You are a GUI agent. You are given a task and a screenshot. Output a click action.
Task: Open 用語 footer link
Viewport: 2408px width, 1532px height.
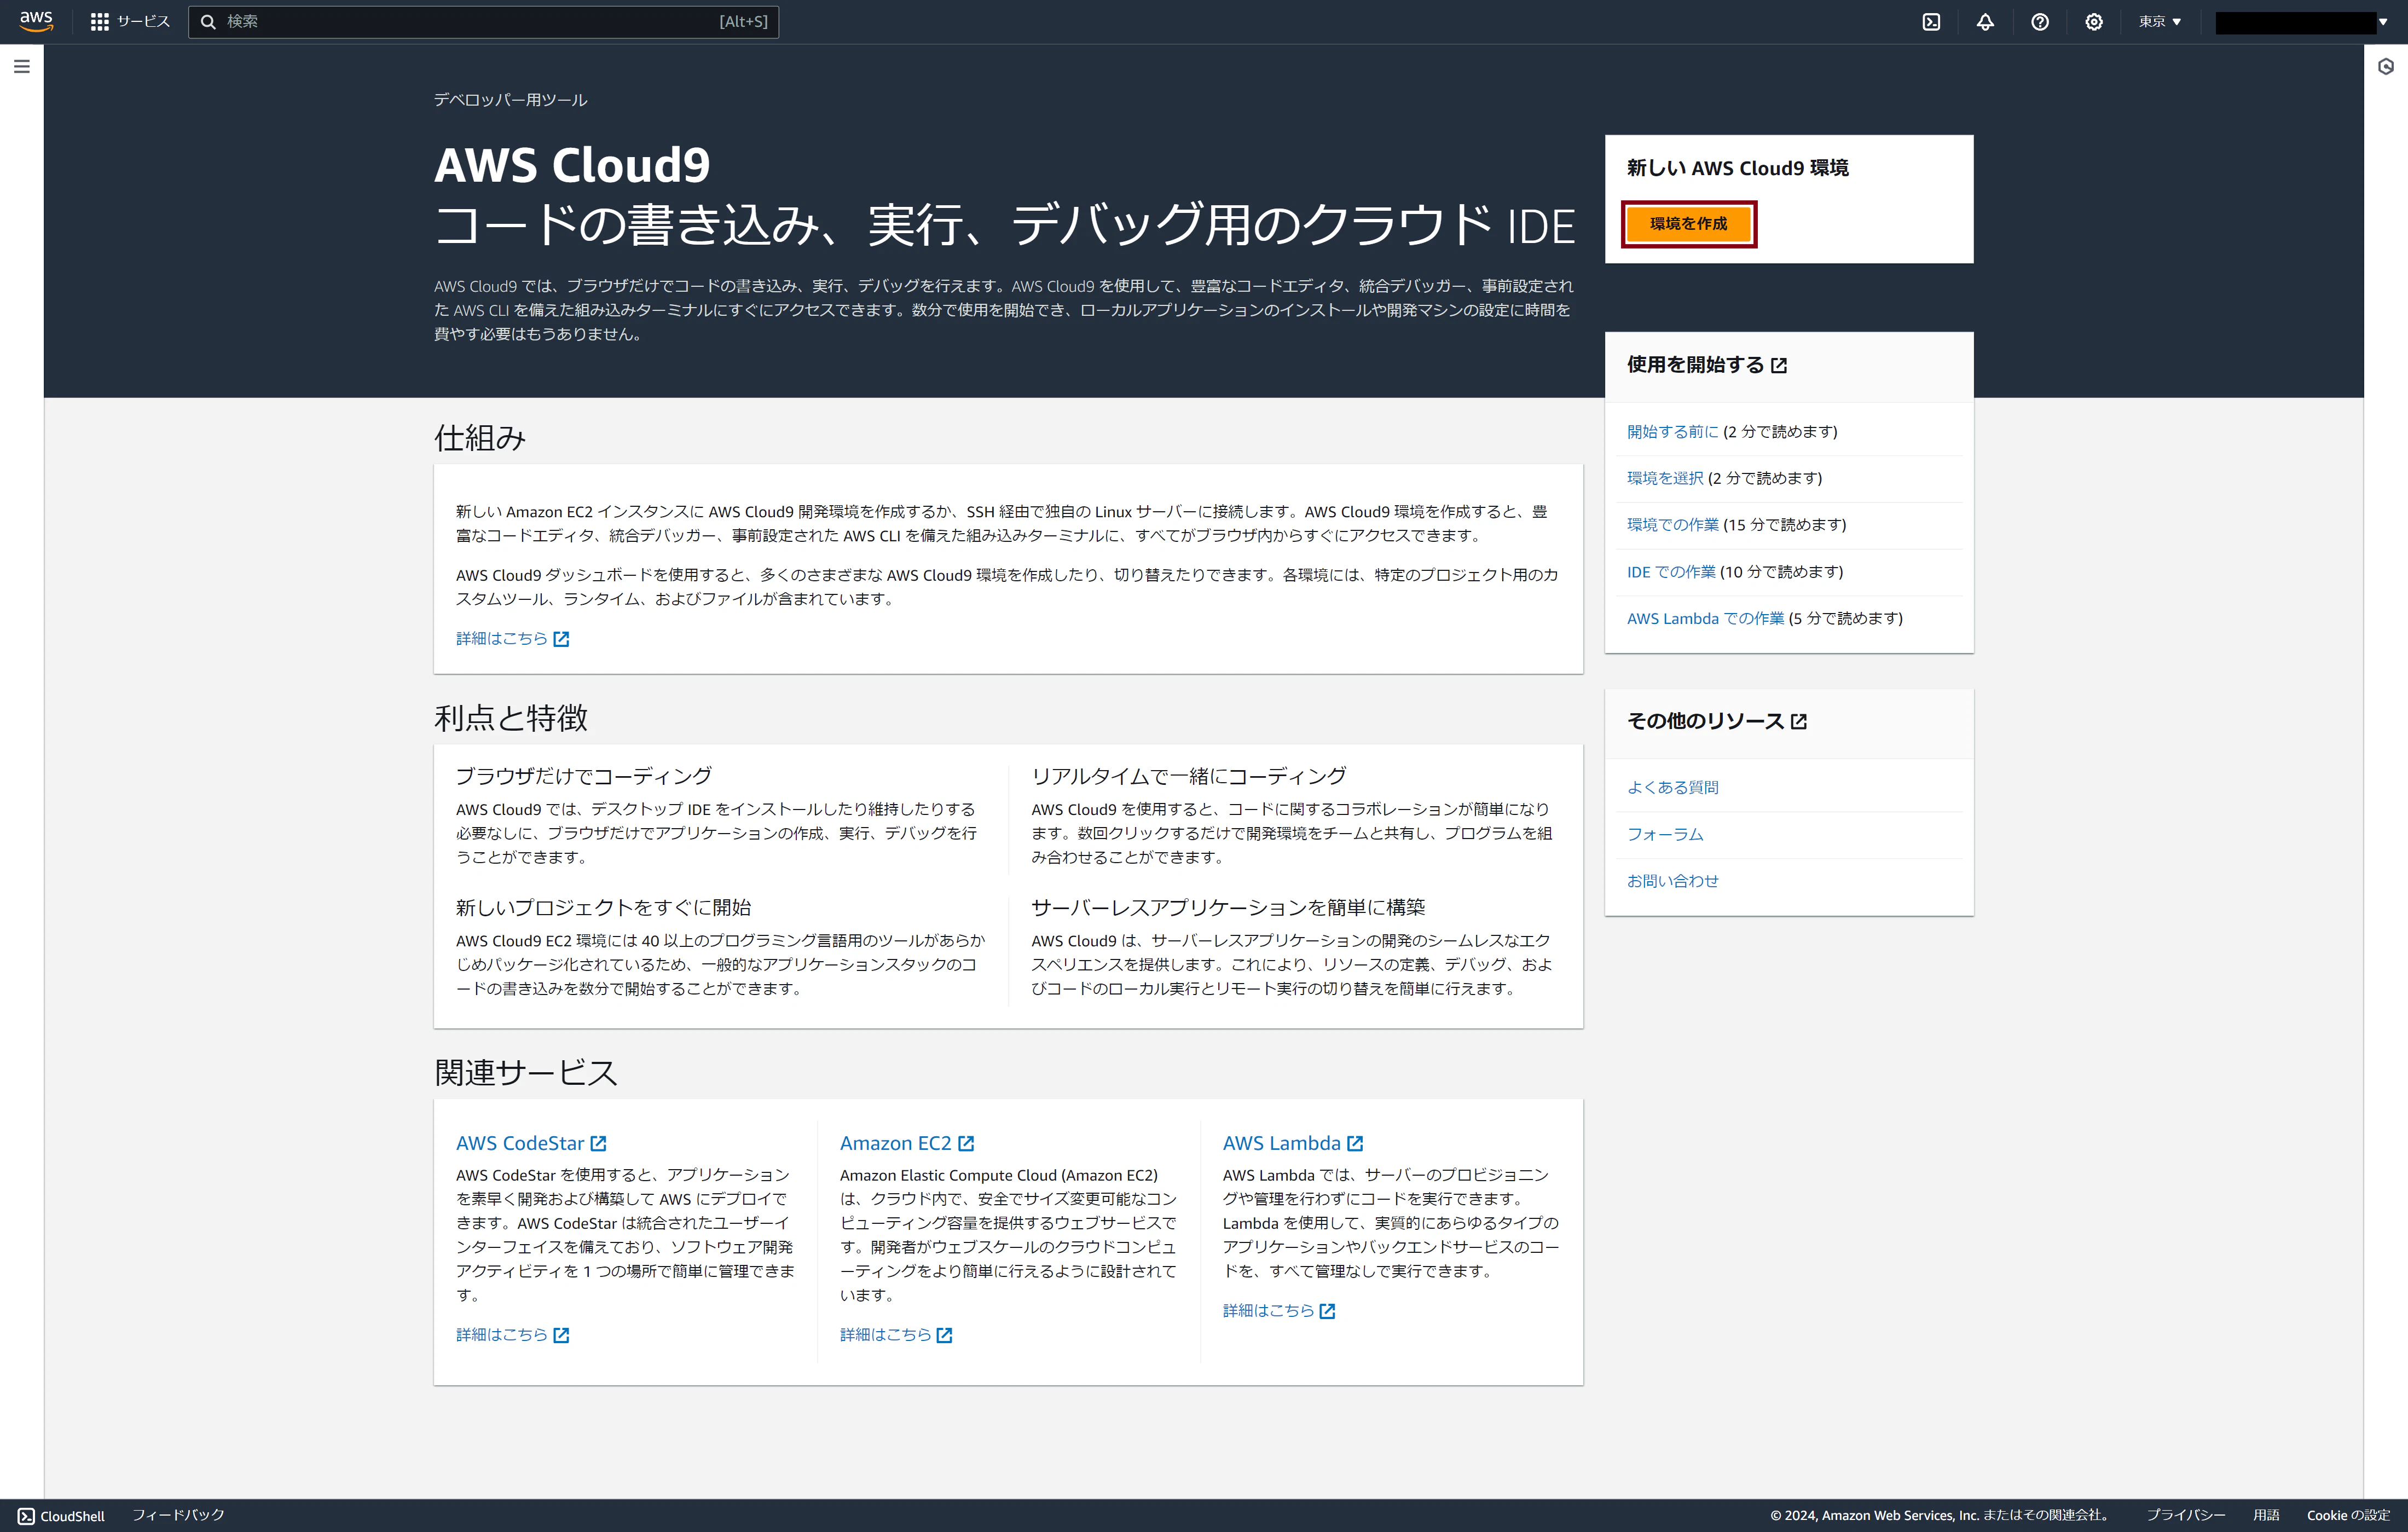pyautogui.click(x=2267, y=1515)
